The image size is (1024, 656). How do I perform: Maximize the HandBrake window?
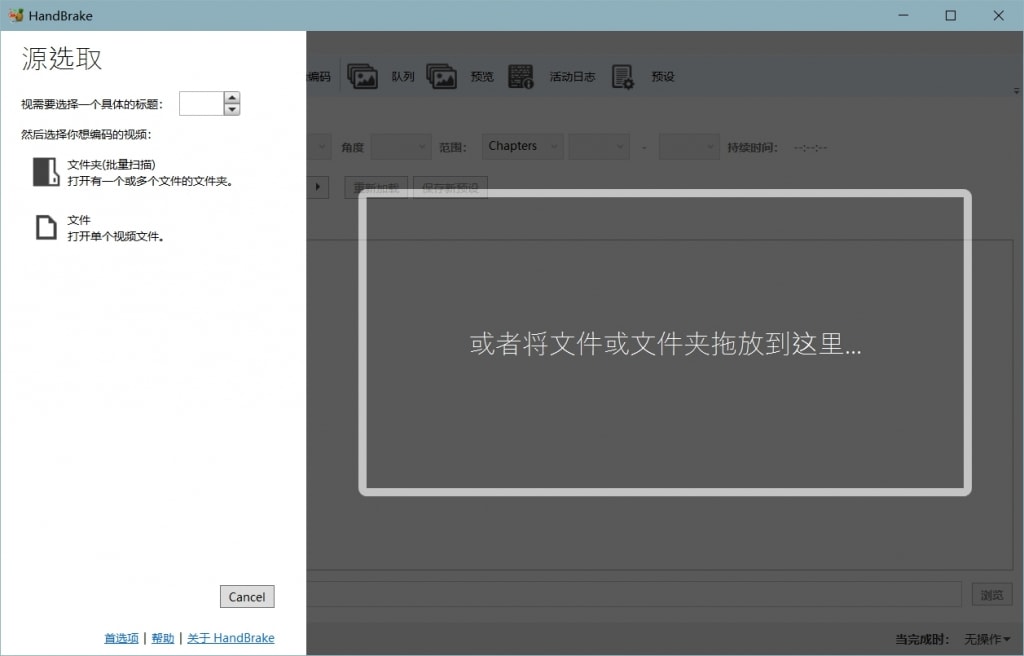click(951, 15)
